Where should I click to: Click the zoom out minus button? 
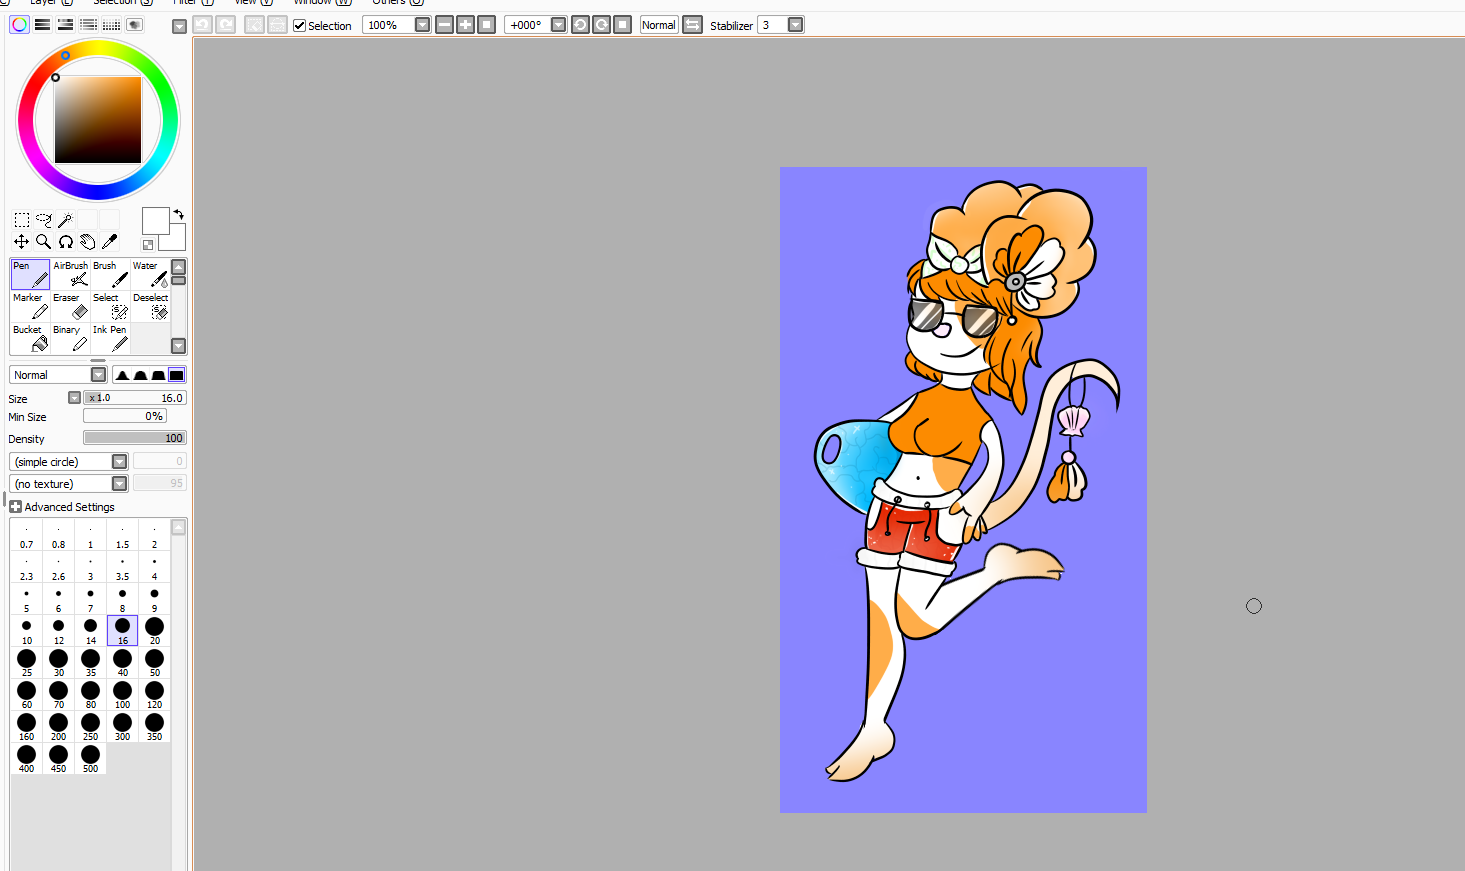point(444,25)
